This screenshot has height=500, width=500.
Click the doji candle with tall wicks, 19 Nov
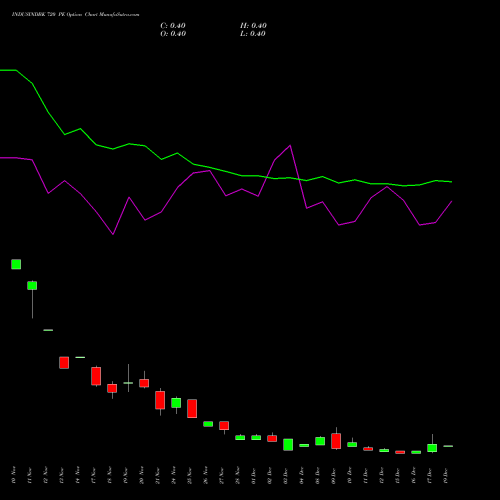click(128, 383)
